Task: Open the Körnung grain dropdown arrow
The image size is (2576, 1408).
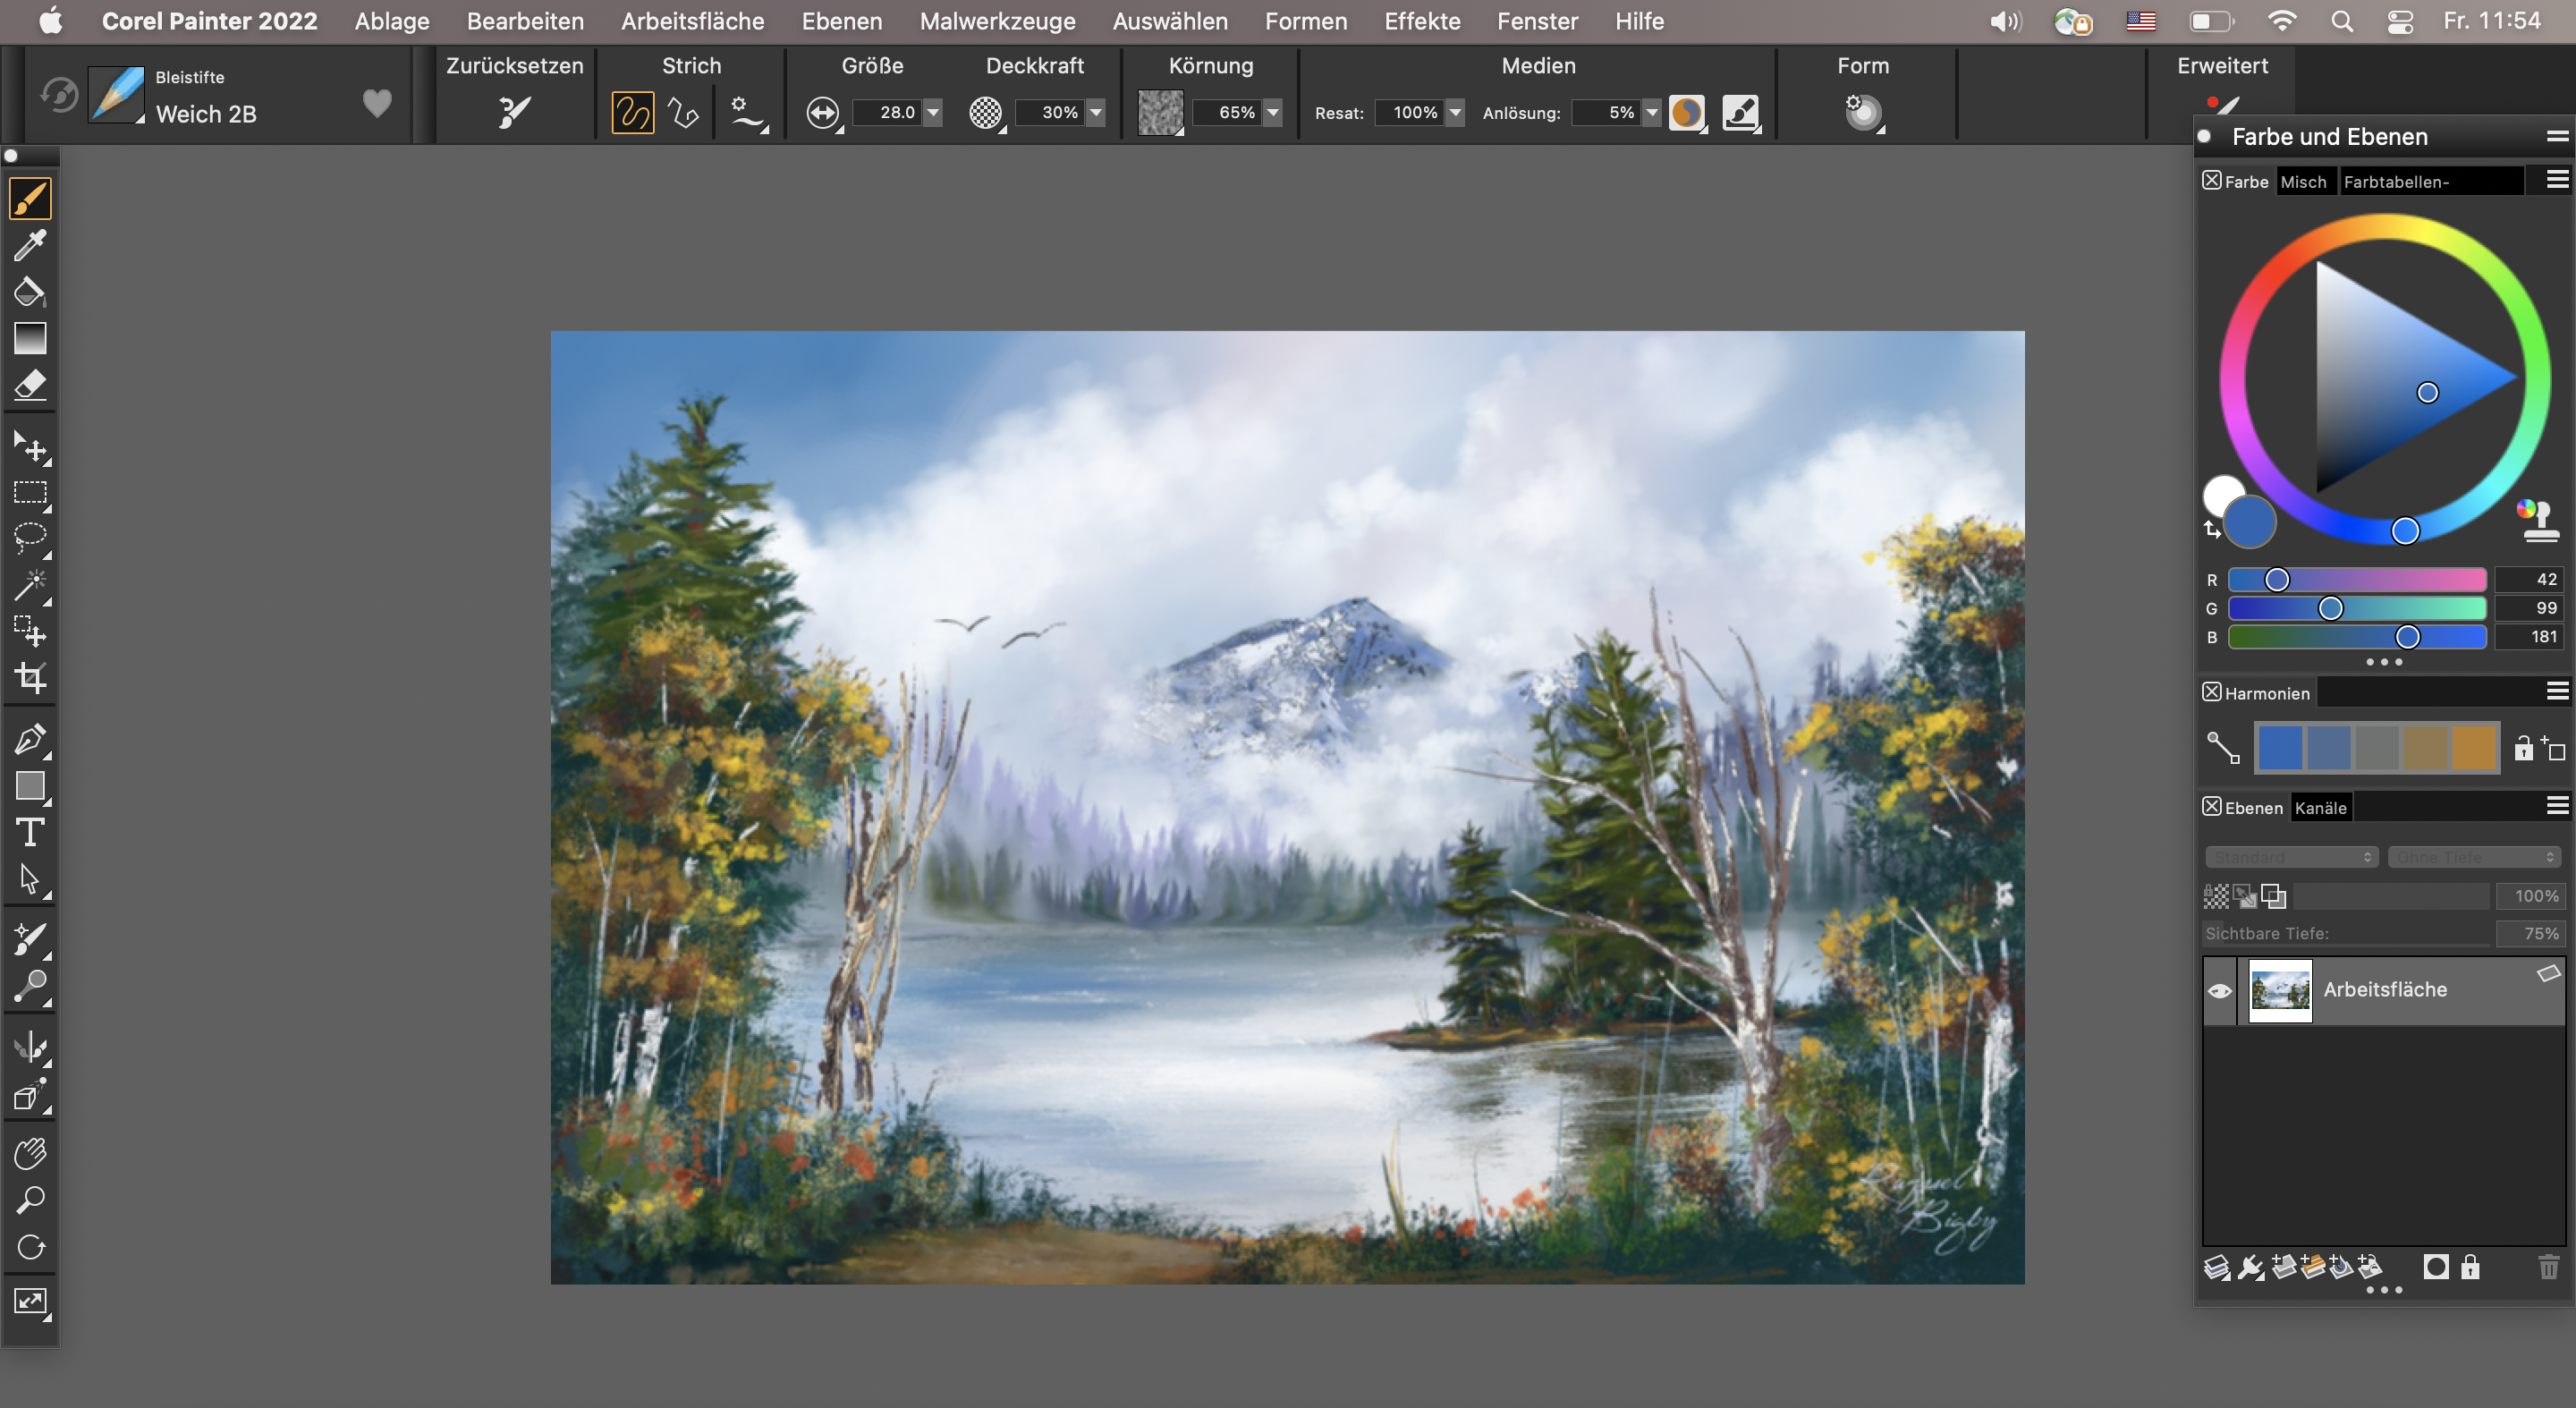Action: [x=1272, y=112]
